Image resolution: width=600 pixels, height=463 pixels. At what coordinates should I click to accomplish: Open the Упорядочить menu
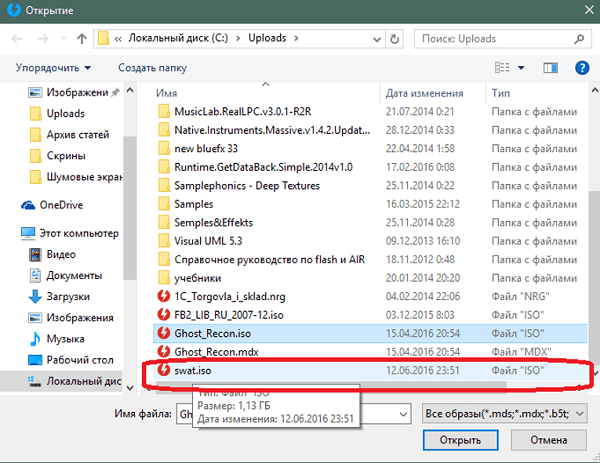tap(53, 68)
